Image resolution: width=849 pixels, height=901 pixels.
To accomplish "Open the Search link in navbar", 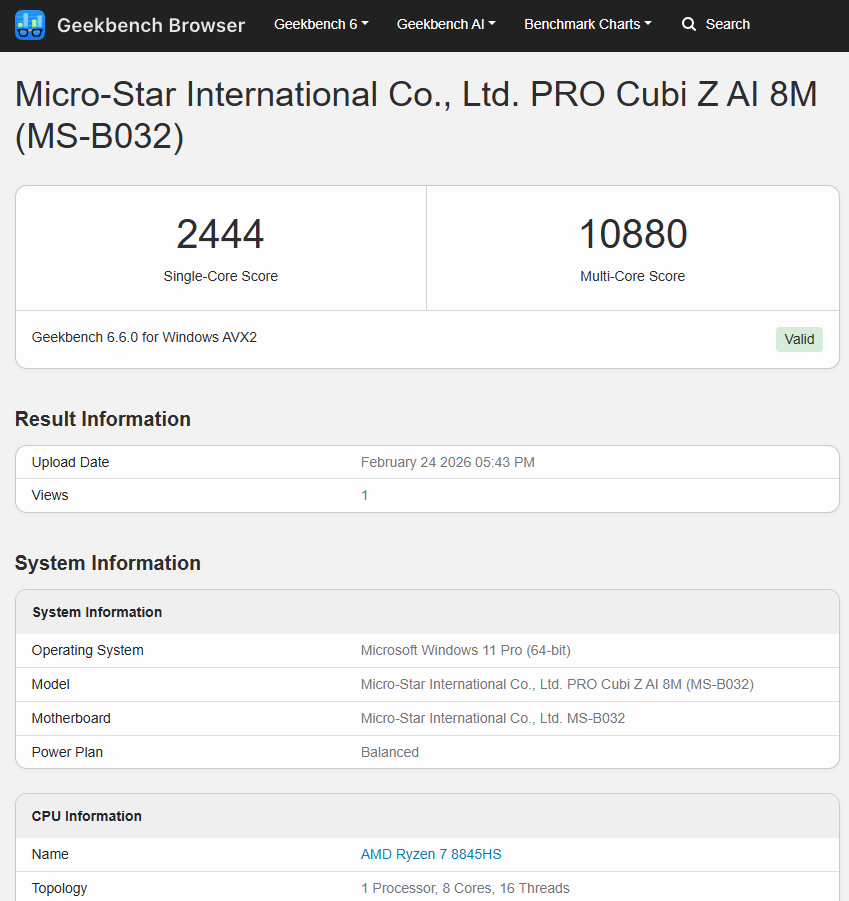I will coord(727,24).
